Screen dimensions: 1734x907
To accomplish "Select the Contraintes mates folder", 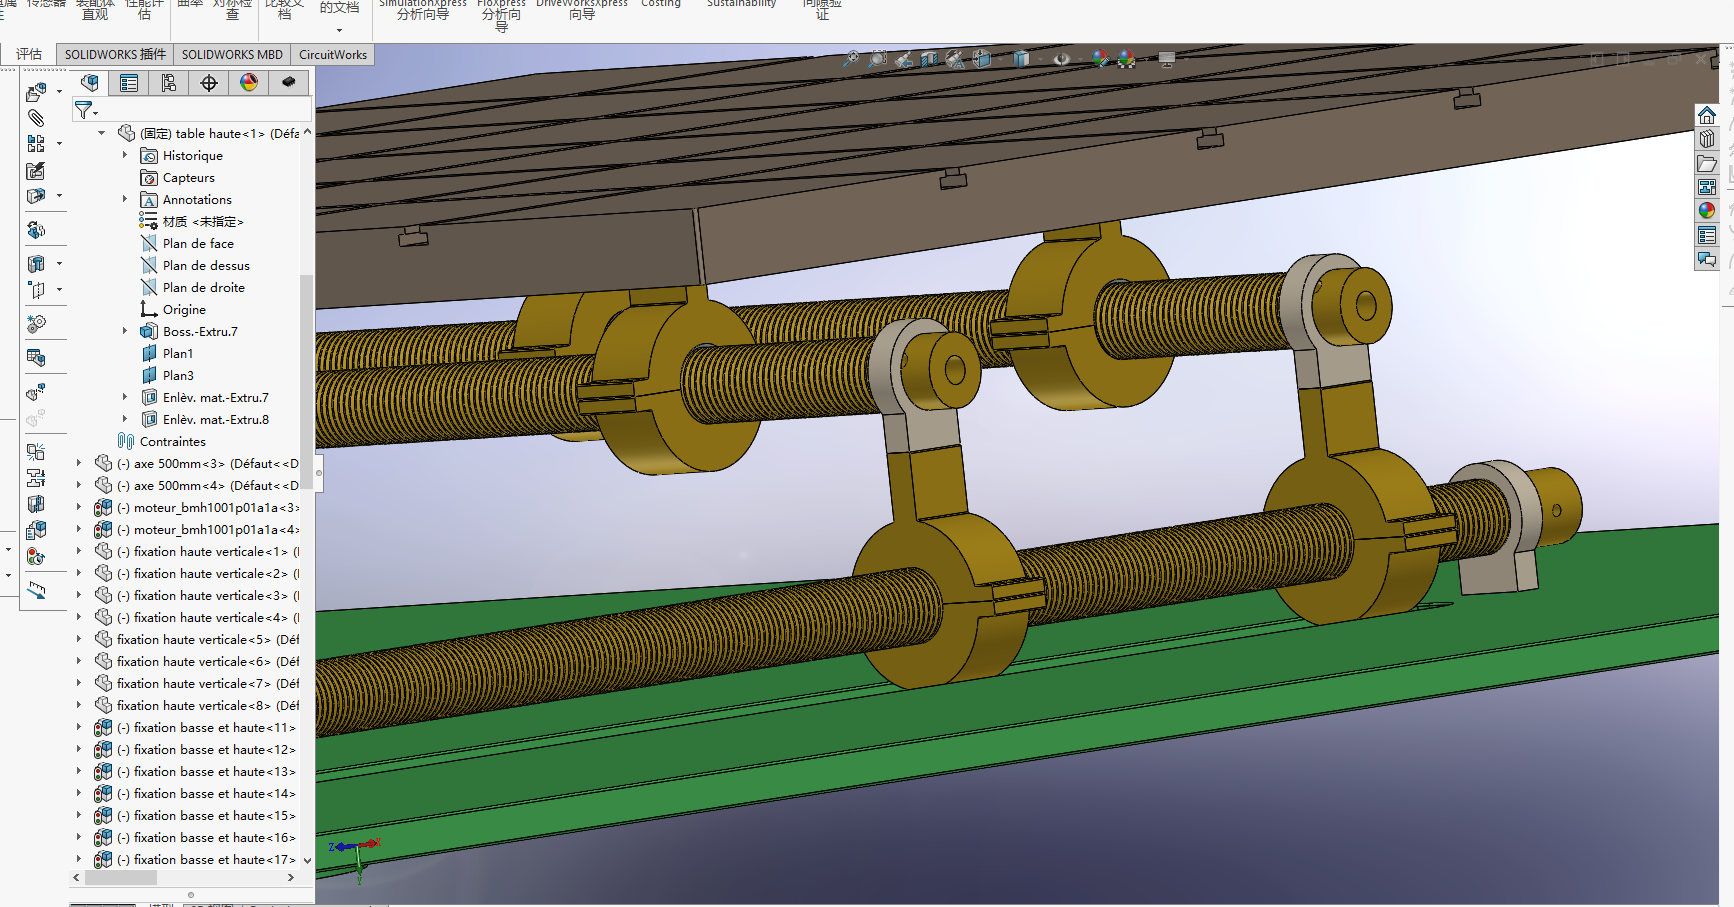I will (172, 441).
